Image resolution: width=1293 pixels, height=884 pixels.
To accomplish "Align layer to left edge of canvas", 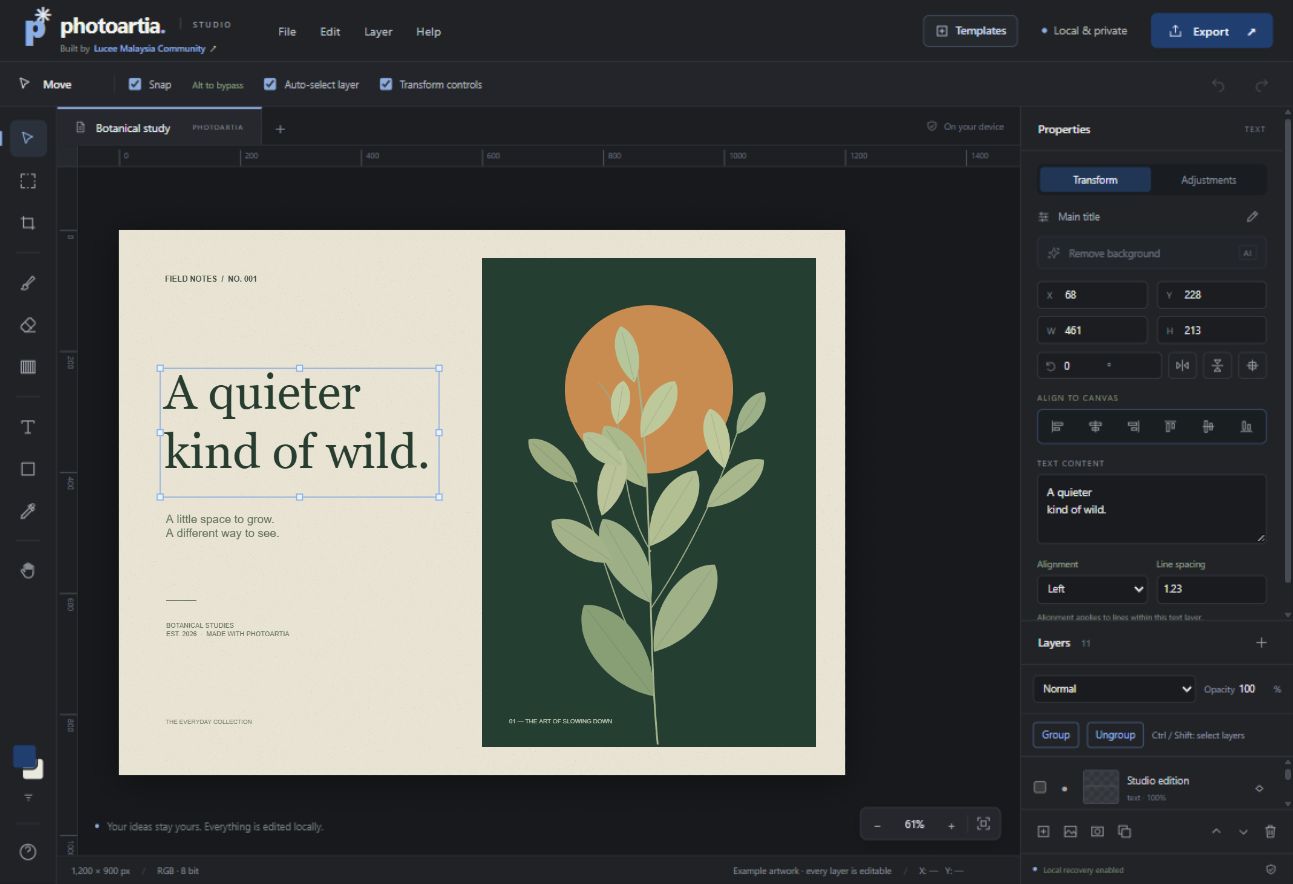I will tap(1057, 426).
